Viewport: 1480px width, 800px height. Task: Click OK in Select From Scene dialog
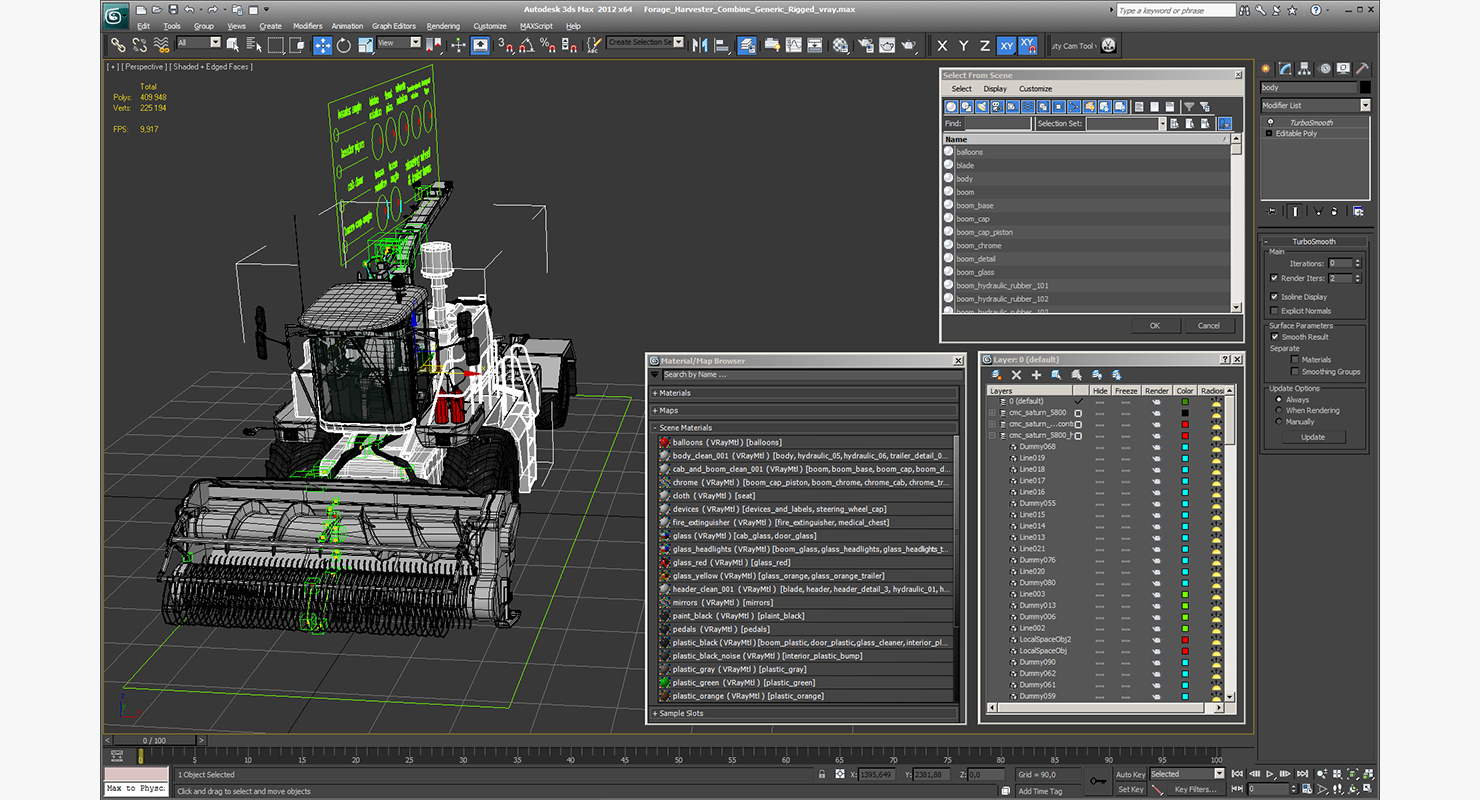coord(1155,325)
